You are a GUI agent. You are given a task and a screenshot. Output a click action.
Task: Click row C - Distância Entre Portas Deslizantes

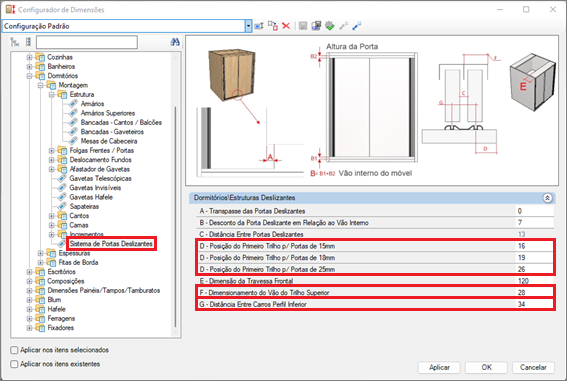[375, 234]
